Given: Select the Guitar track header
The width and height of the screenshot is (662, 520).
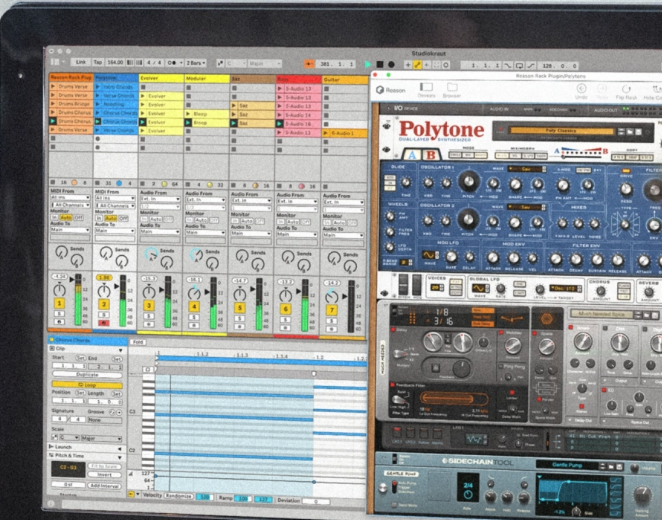Looking at the screenshot, I should 345,79.
